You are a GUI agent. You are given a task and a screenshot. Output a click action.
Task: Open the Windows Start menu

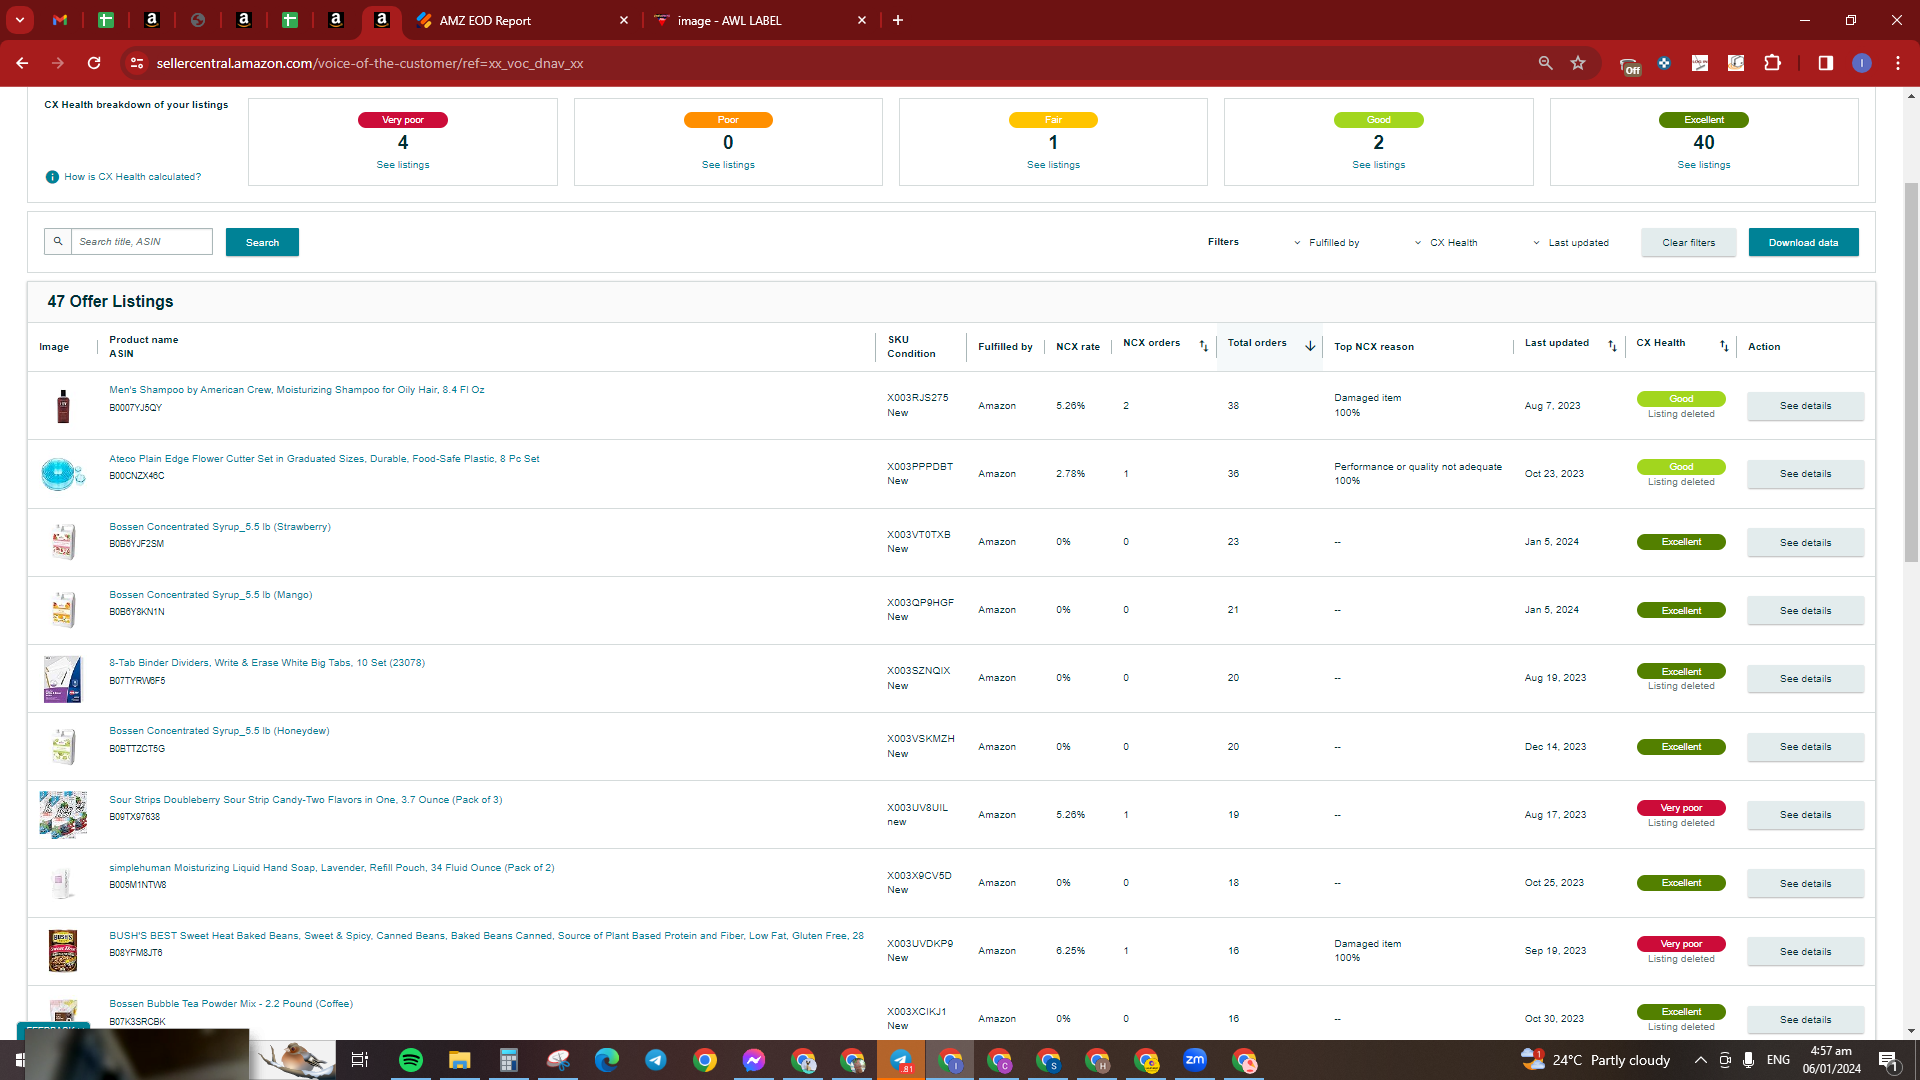click(18, 1060)
